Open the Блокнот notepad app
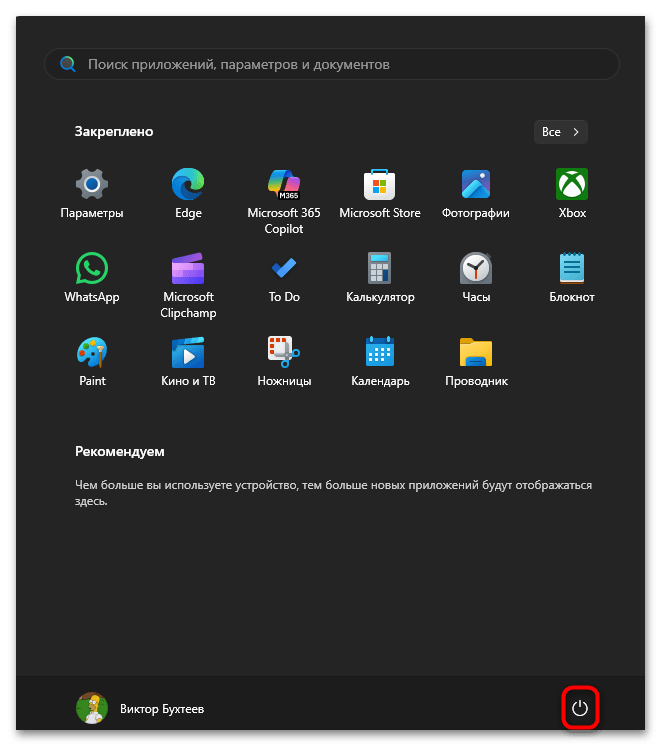 coord(572,277)
